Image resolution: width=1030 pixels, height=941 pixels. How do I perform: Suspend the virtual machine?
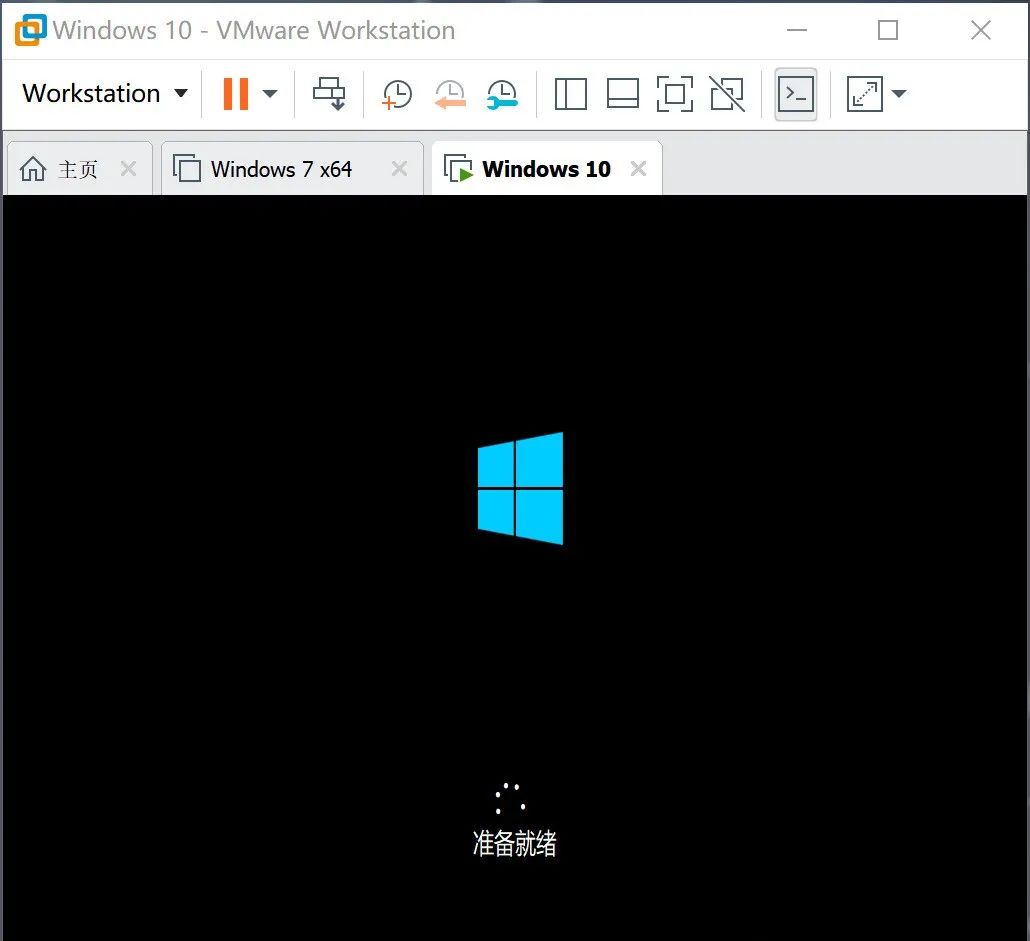click(x=236, y=93)
